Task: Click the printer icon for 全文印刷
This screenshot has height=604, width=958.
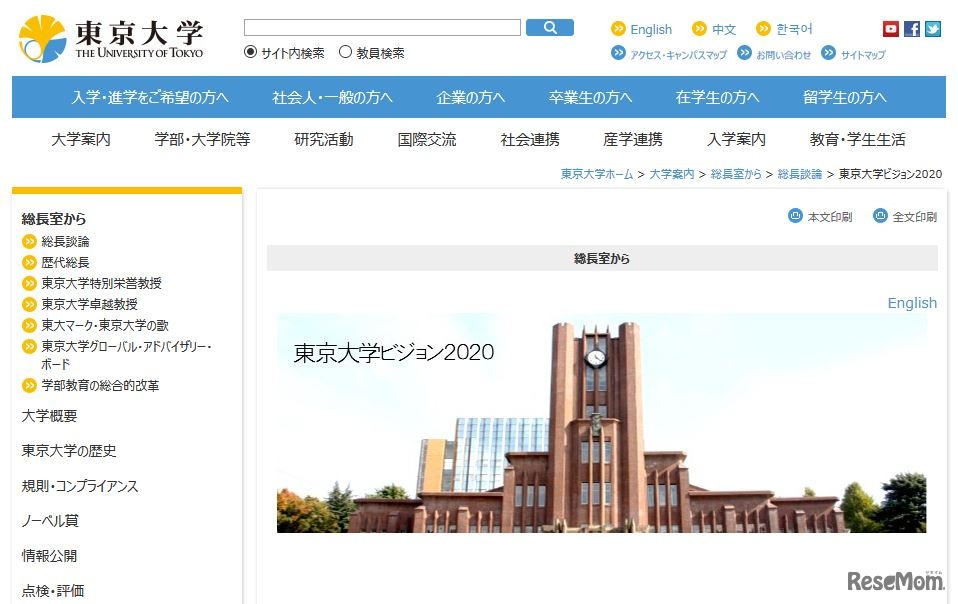Action: click(880, 216)
